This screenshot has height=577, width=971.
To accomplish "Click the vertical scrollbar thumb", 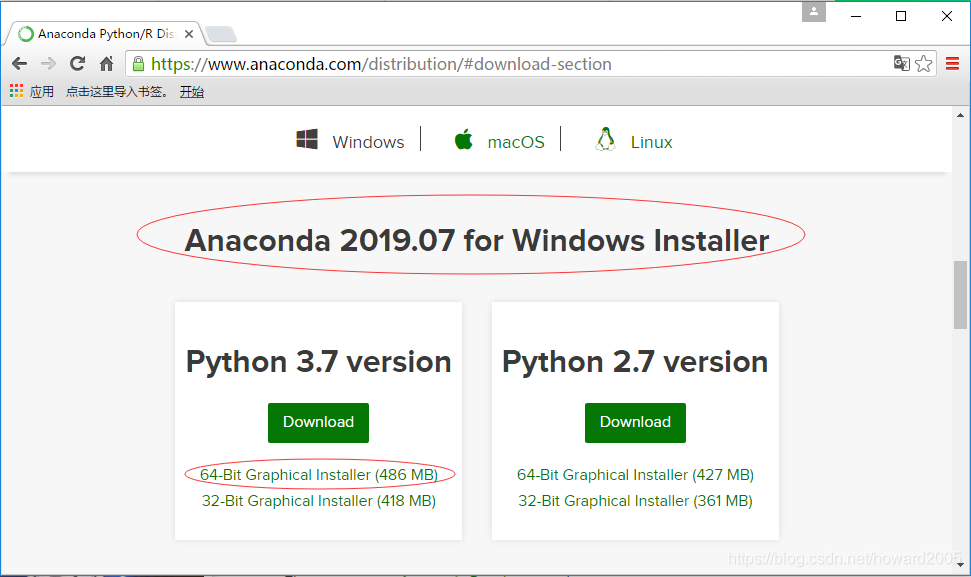I will [x=960, y=295].
